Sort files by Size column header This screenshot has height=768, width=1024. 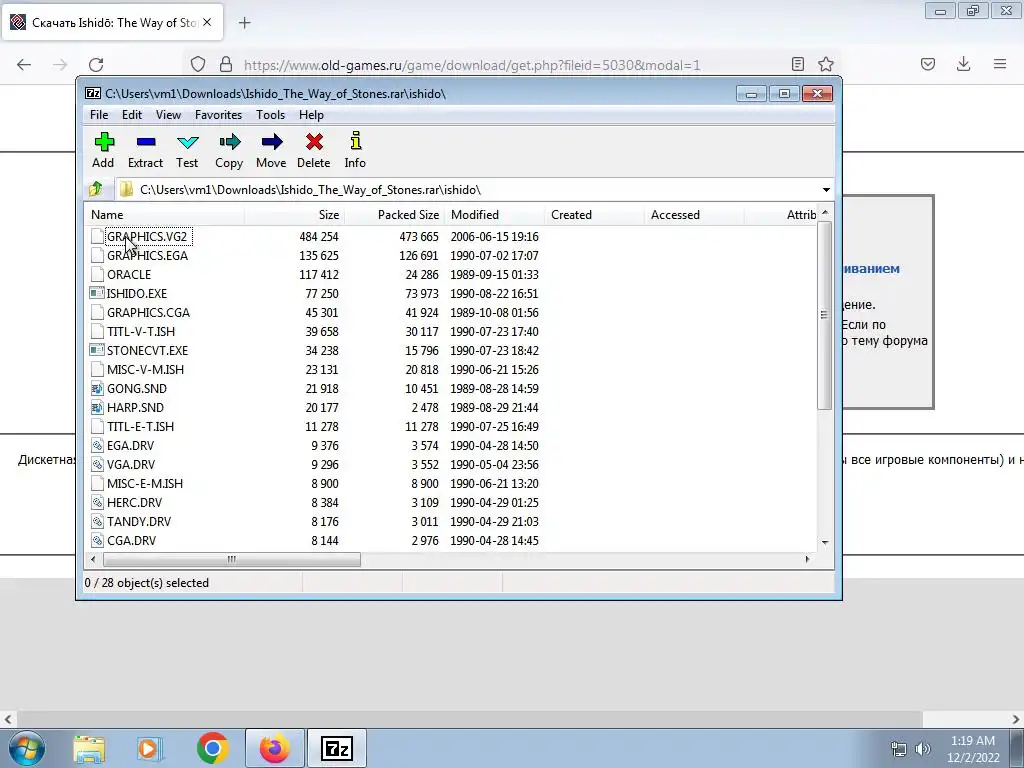[295, 215]
